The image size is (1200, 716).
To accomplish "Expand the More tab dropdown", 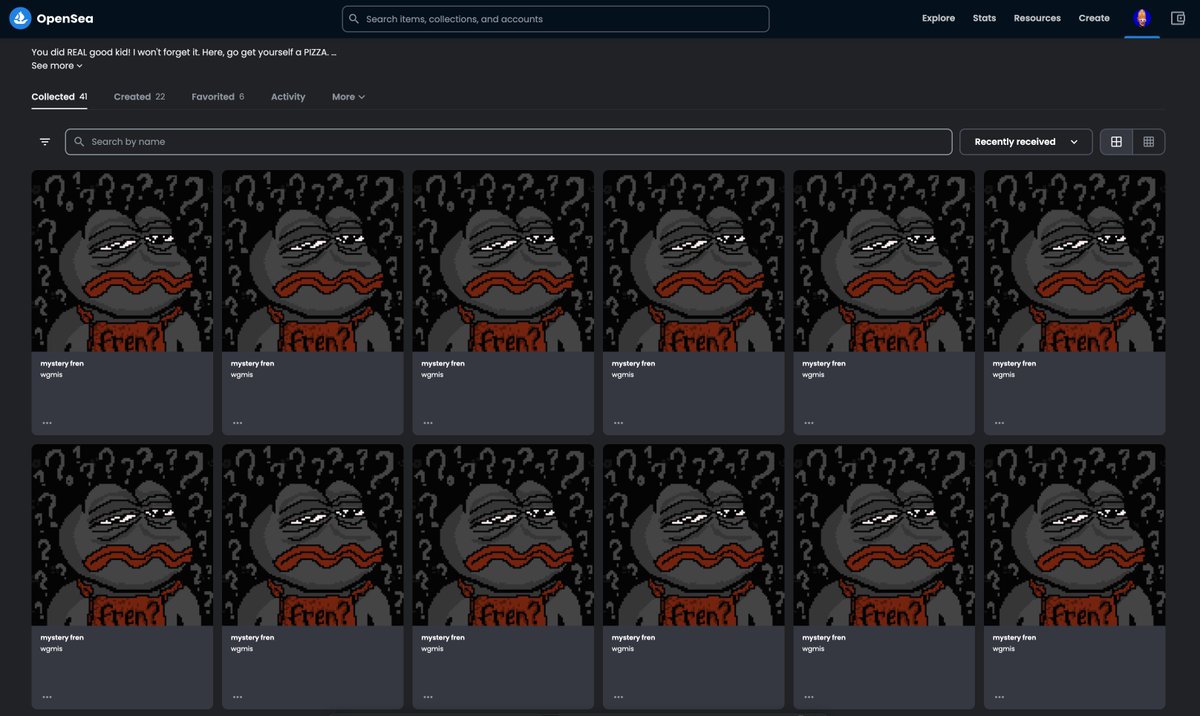I will 348,97.
